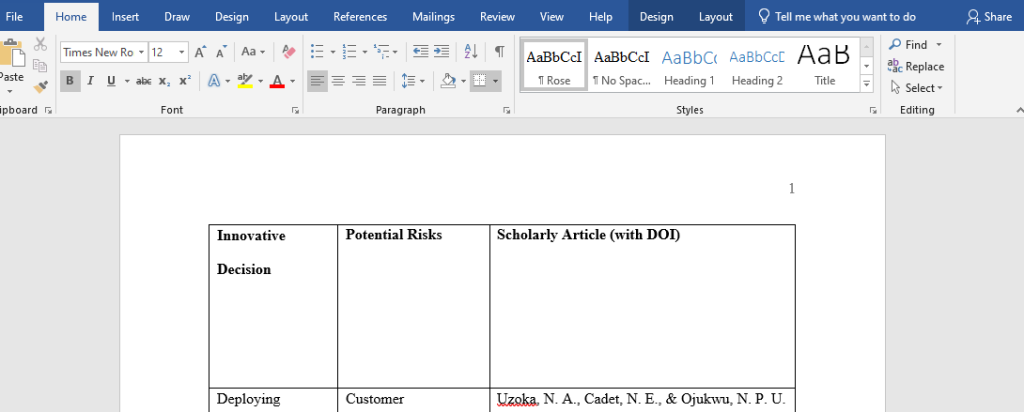
Task: Apply the red font color swatch
Action: point(277,81)
